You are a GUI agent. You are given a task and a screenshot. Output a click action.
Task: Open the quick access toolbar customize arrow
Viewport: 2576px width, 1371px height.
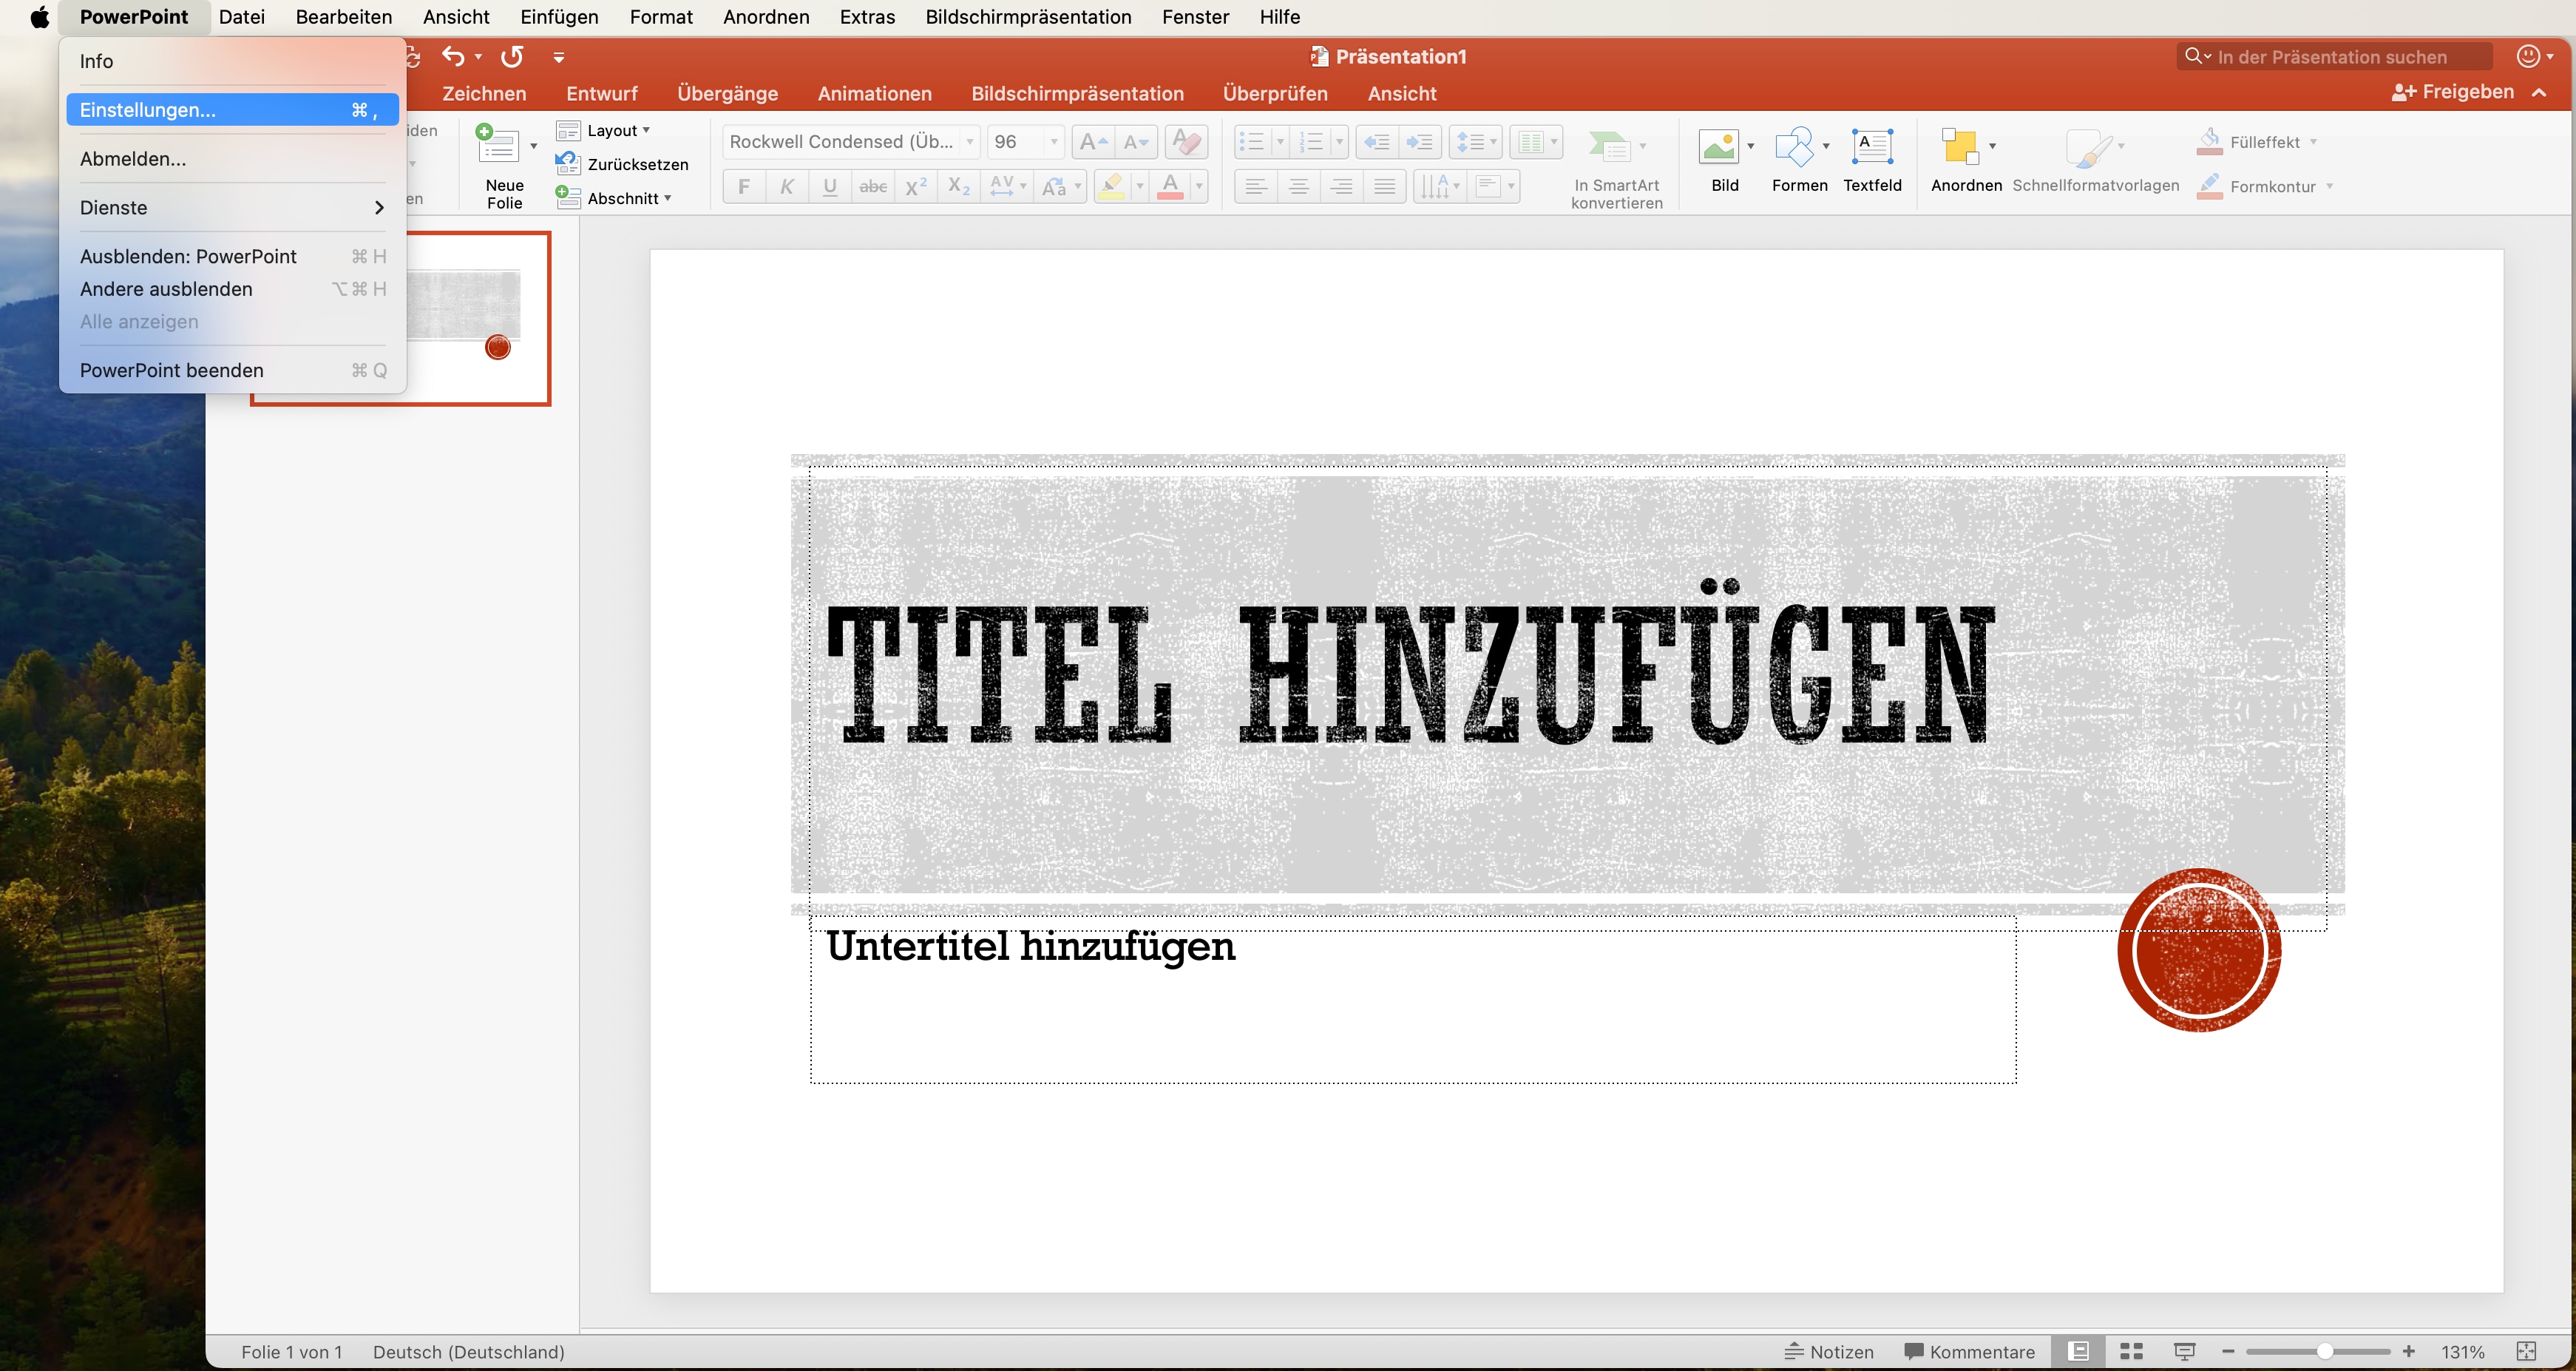click(x=559, y=58)
